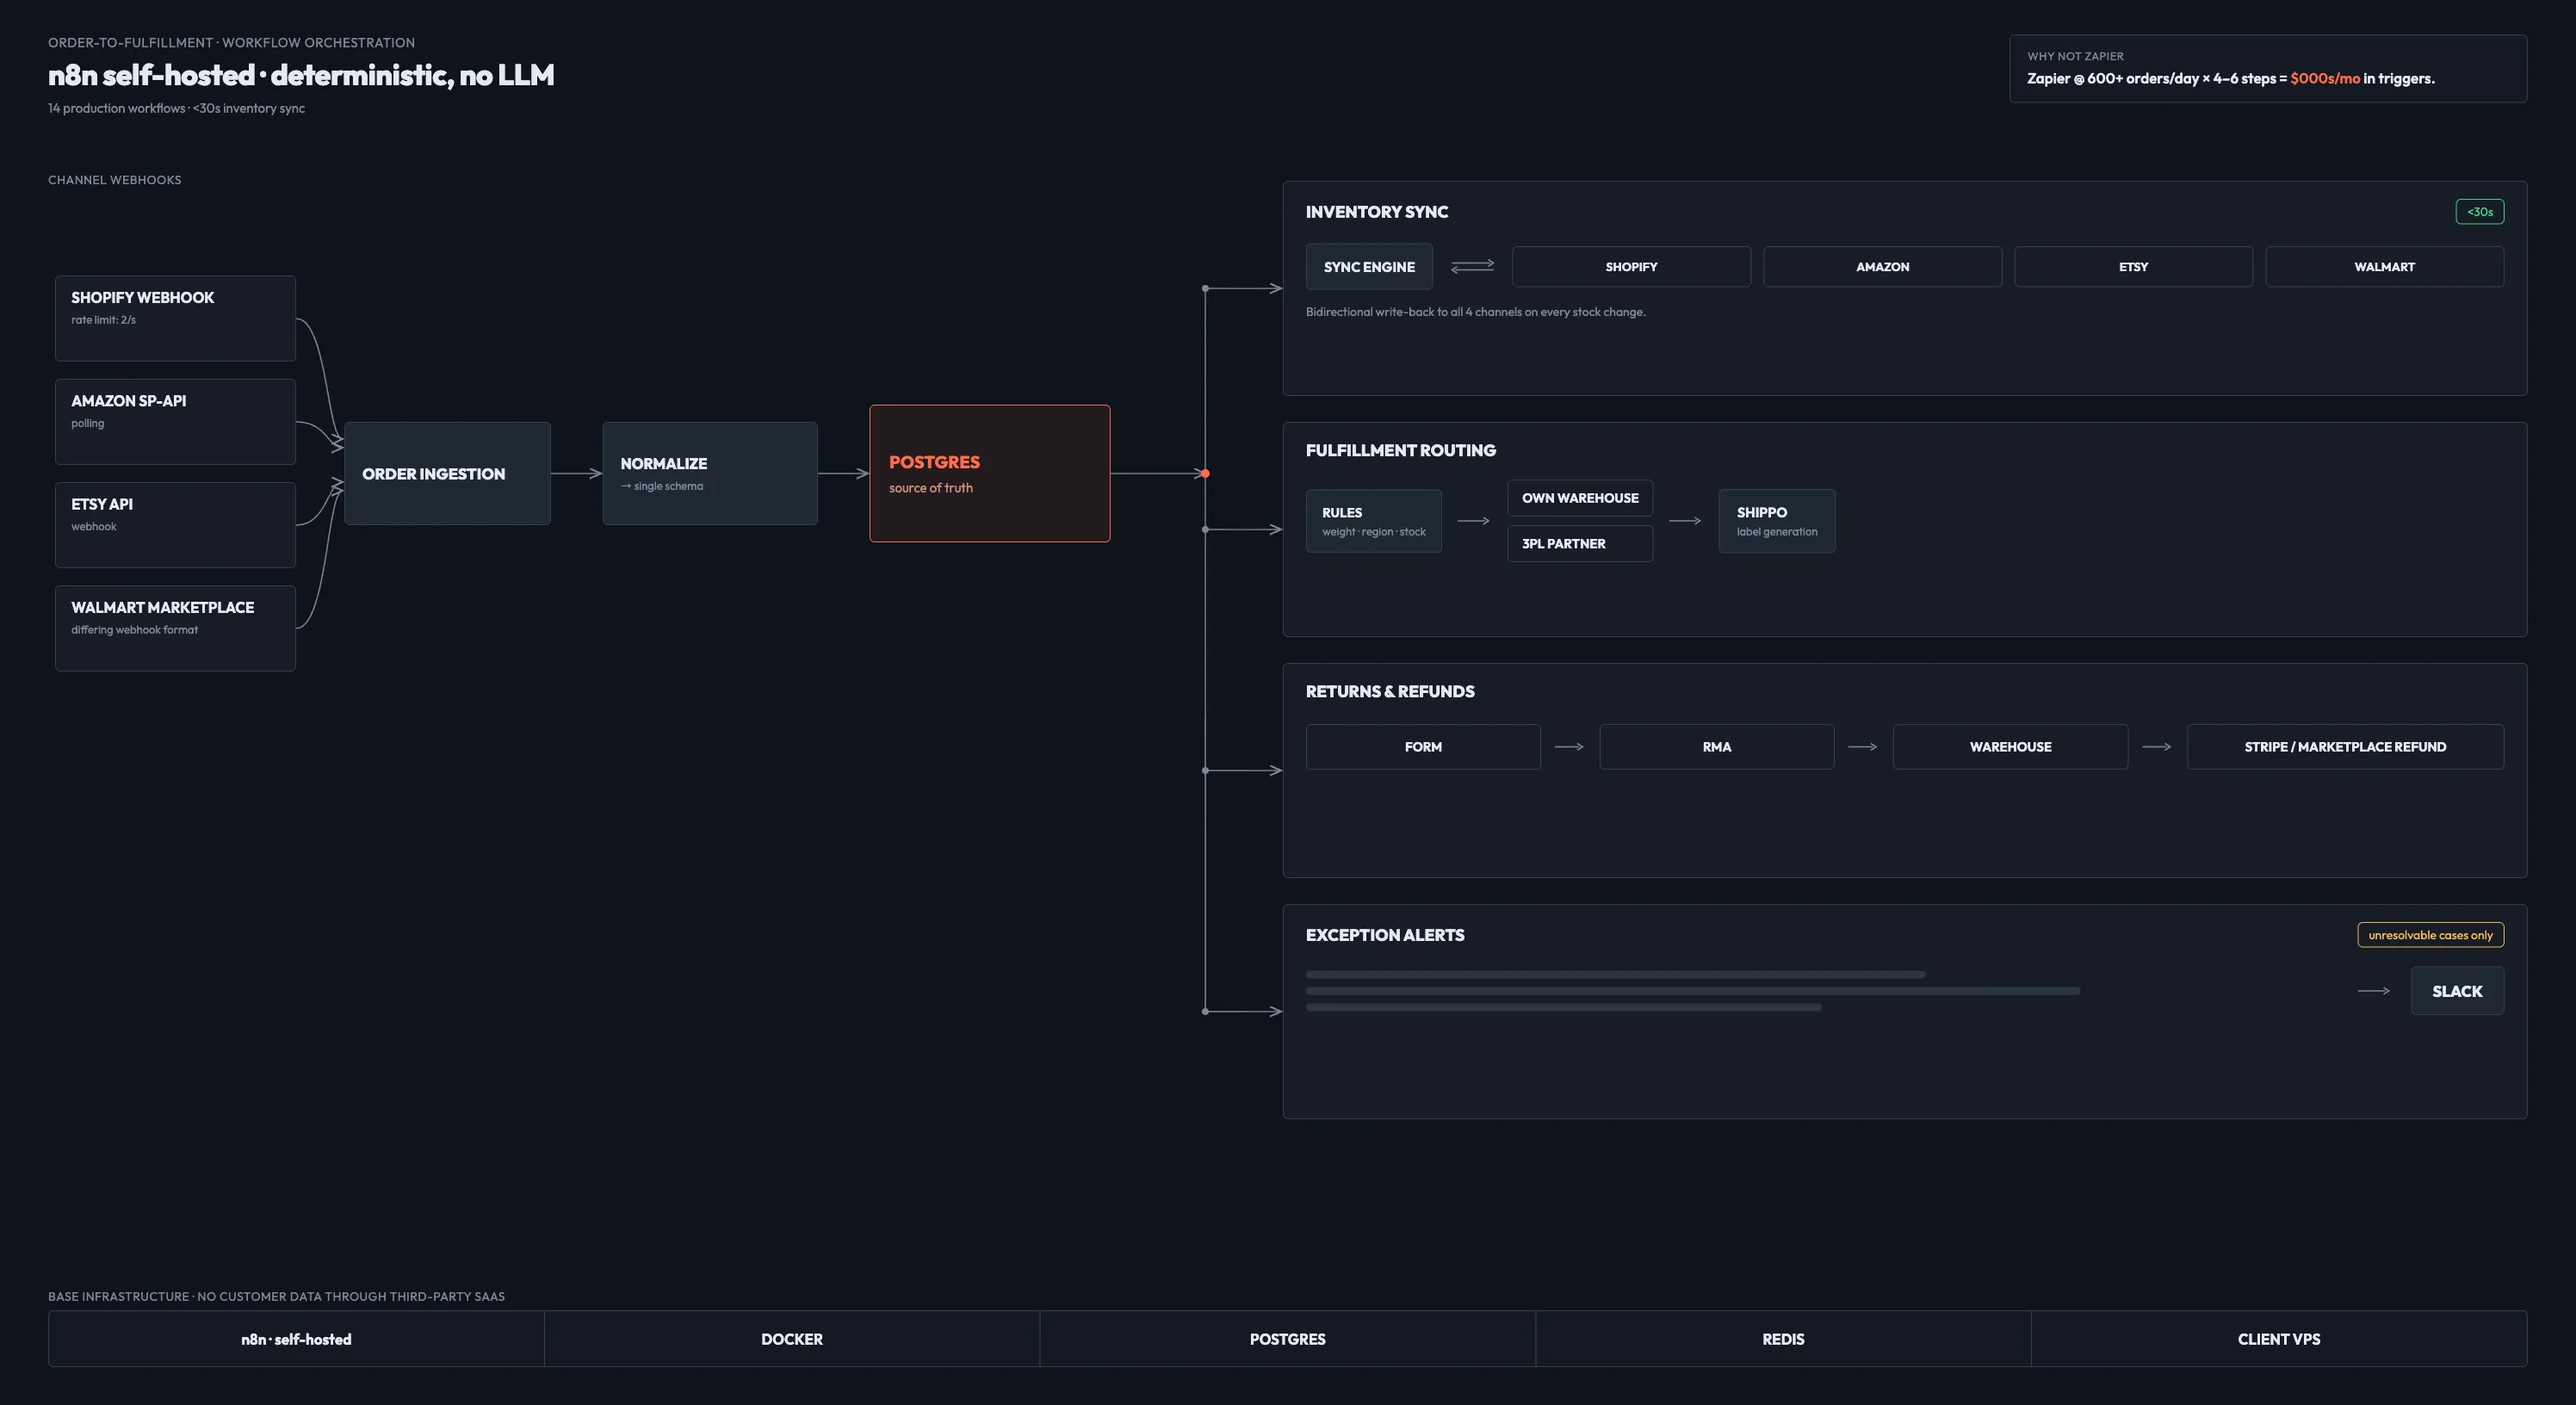Click the arrow between Form and RMA
The width and height of the screenshot is (2576, 1405).
(x=1570, y=747)
